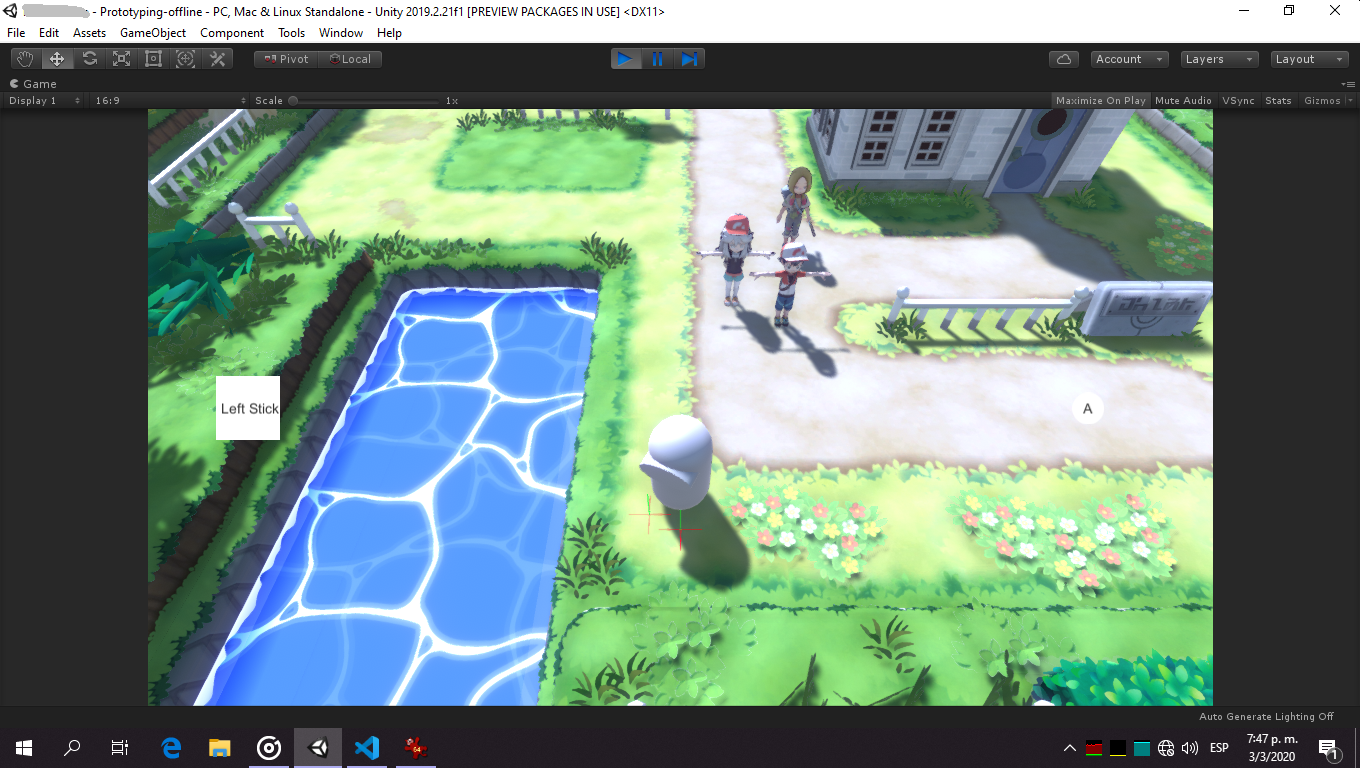Open the volume tray icon

[1190, 748]
